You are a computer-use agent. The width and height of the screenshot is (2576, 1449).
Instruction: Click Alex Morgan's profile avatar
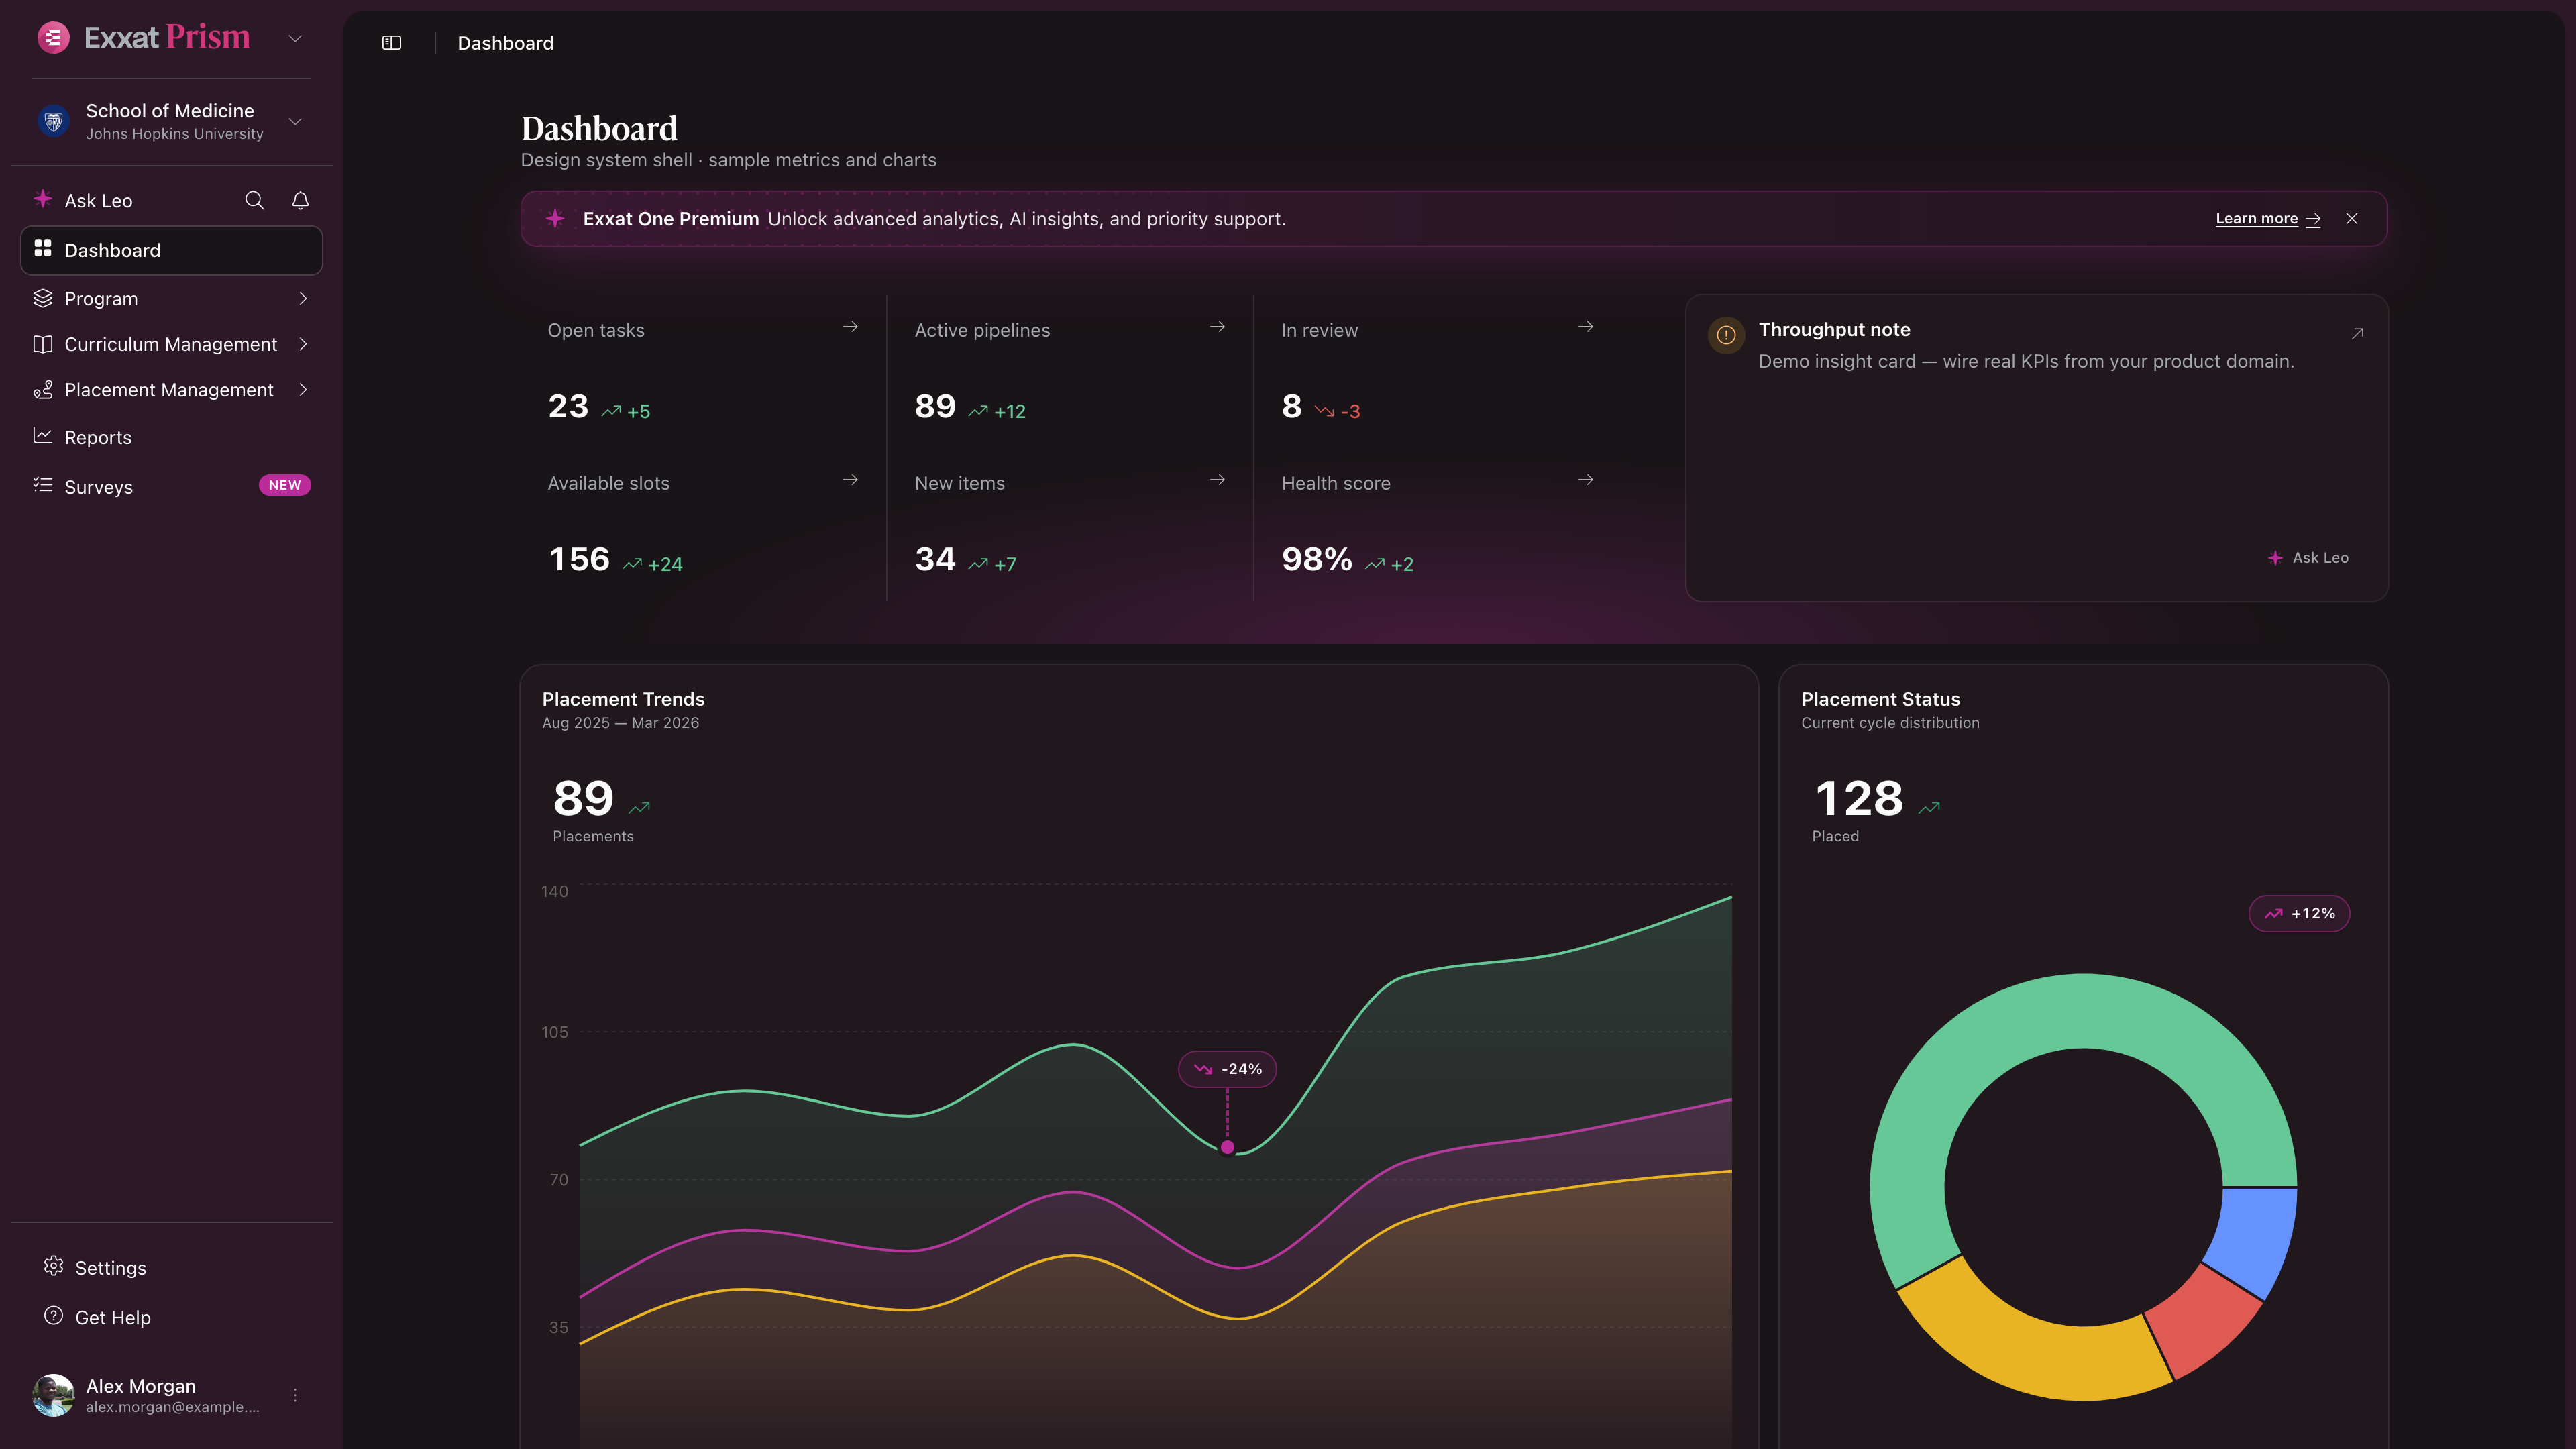(53, 1395)
